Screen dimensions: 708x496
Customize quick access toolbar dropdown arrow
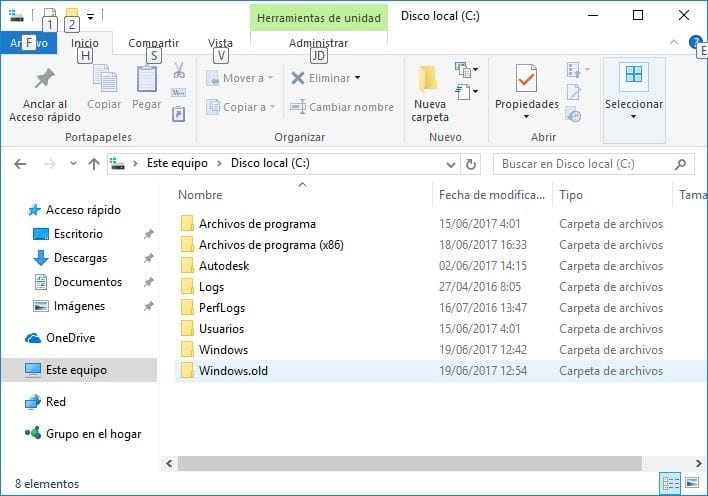91,17
